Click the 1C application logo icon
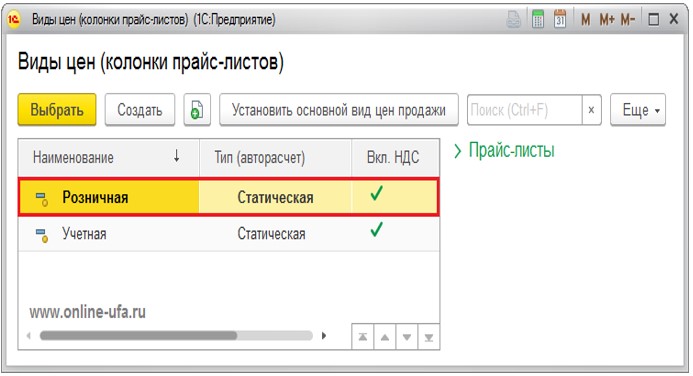 point(14,19)
